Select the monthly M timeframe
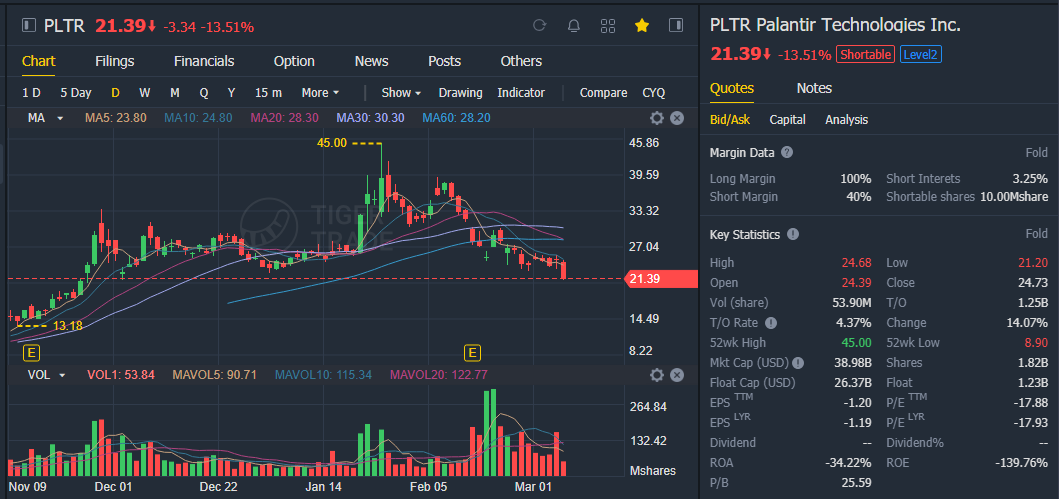1059x499 pixels. click(174, 93)
